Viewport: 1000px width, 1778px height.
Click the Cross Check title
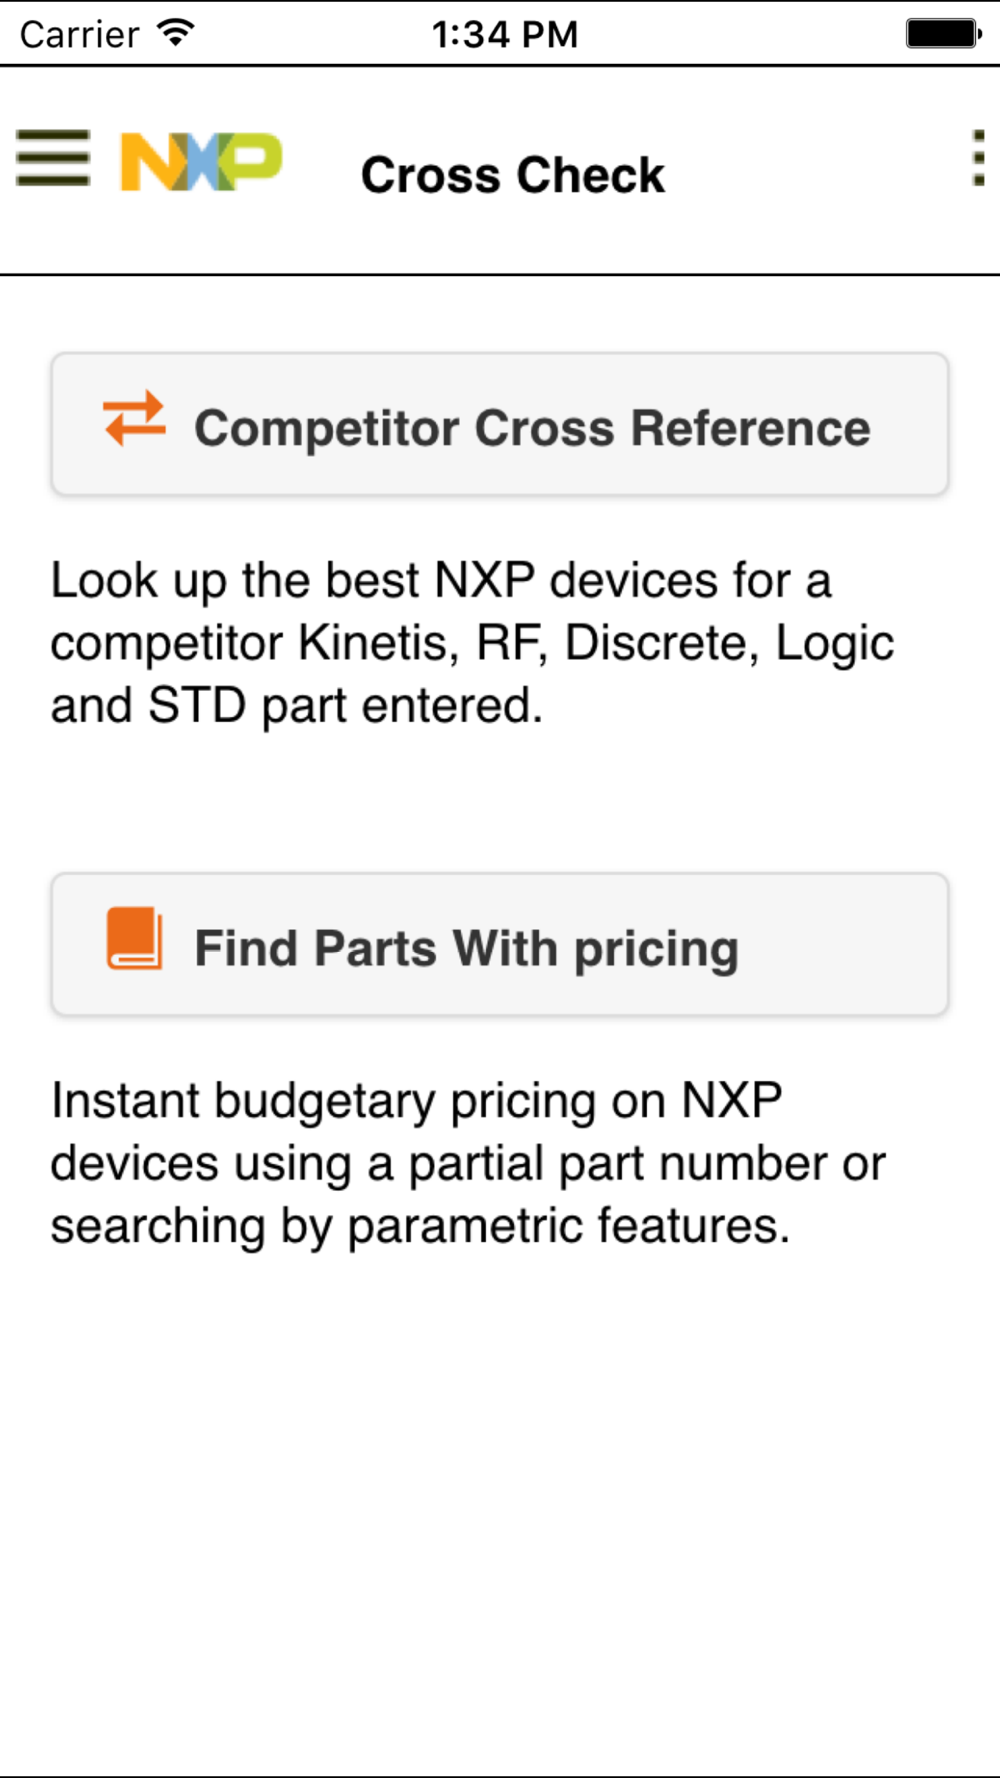[513, 175]
